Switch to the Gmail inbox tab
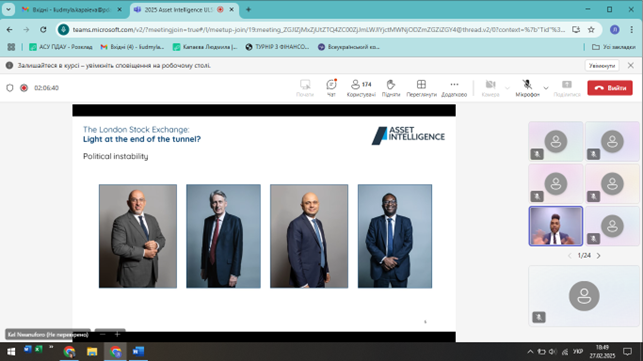The height and width of the screenshot is (361, 643). point(72,9)
